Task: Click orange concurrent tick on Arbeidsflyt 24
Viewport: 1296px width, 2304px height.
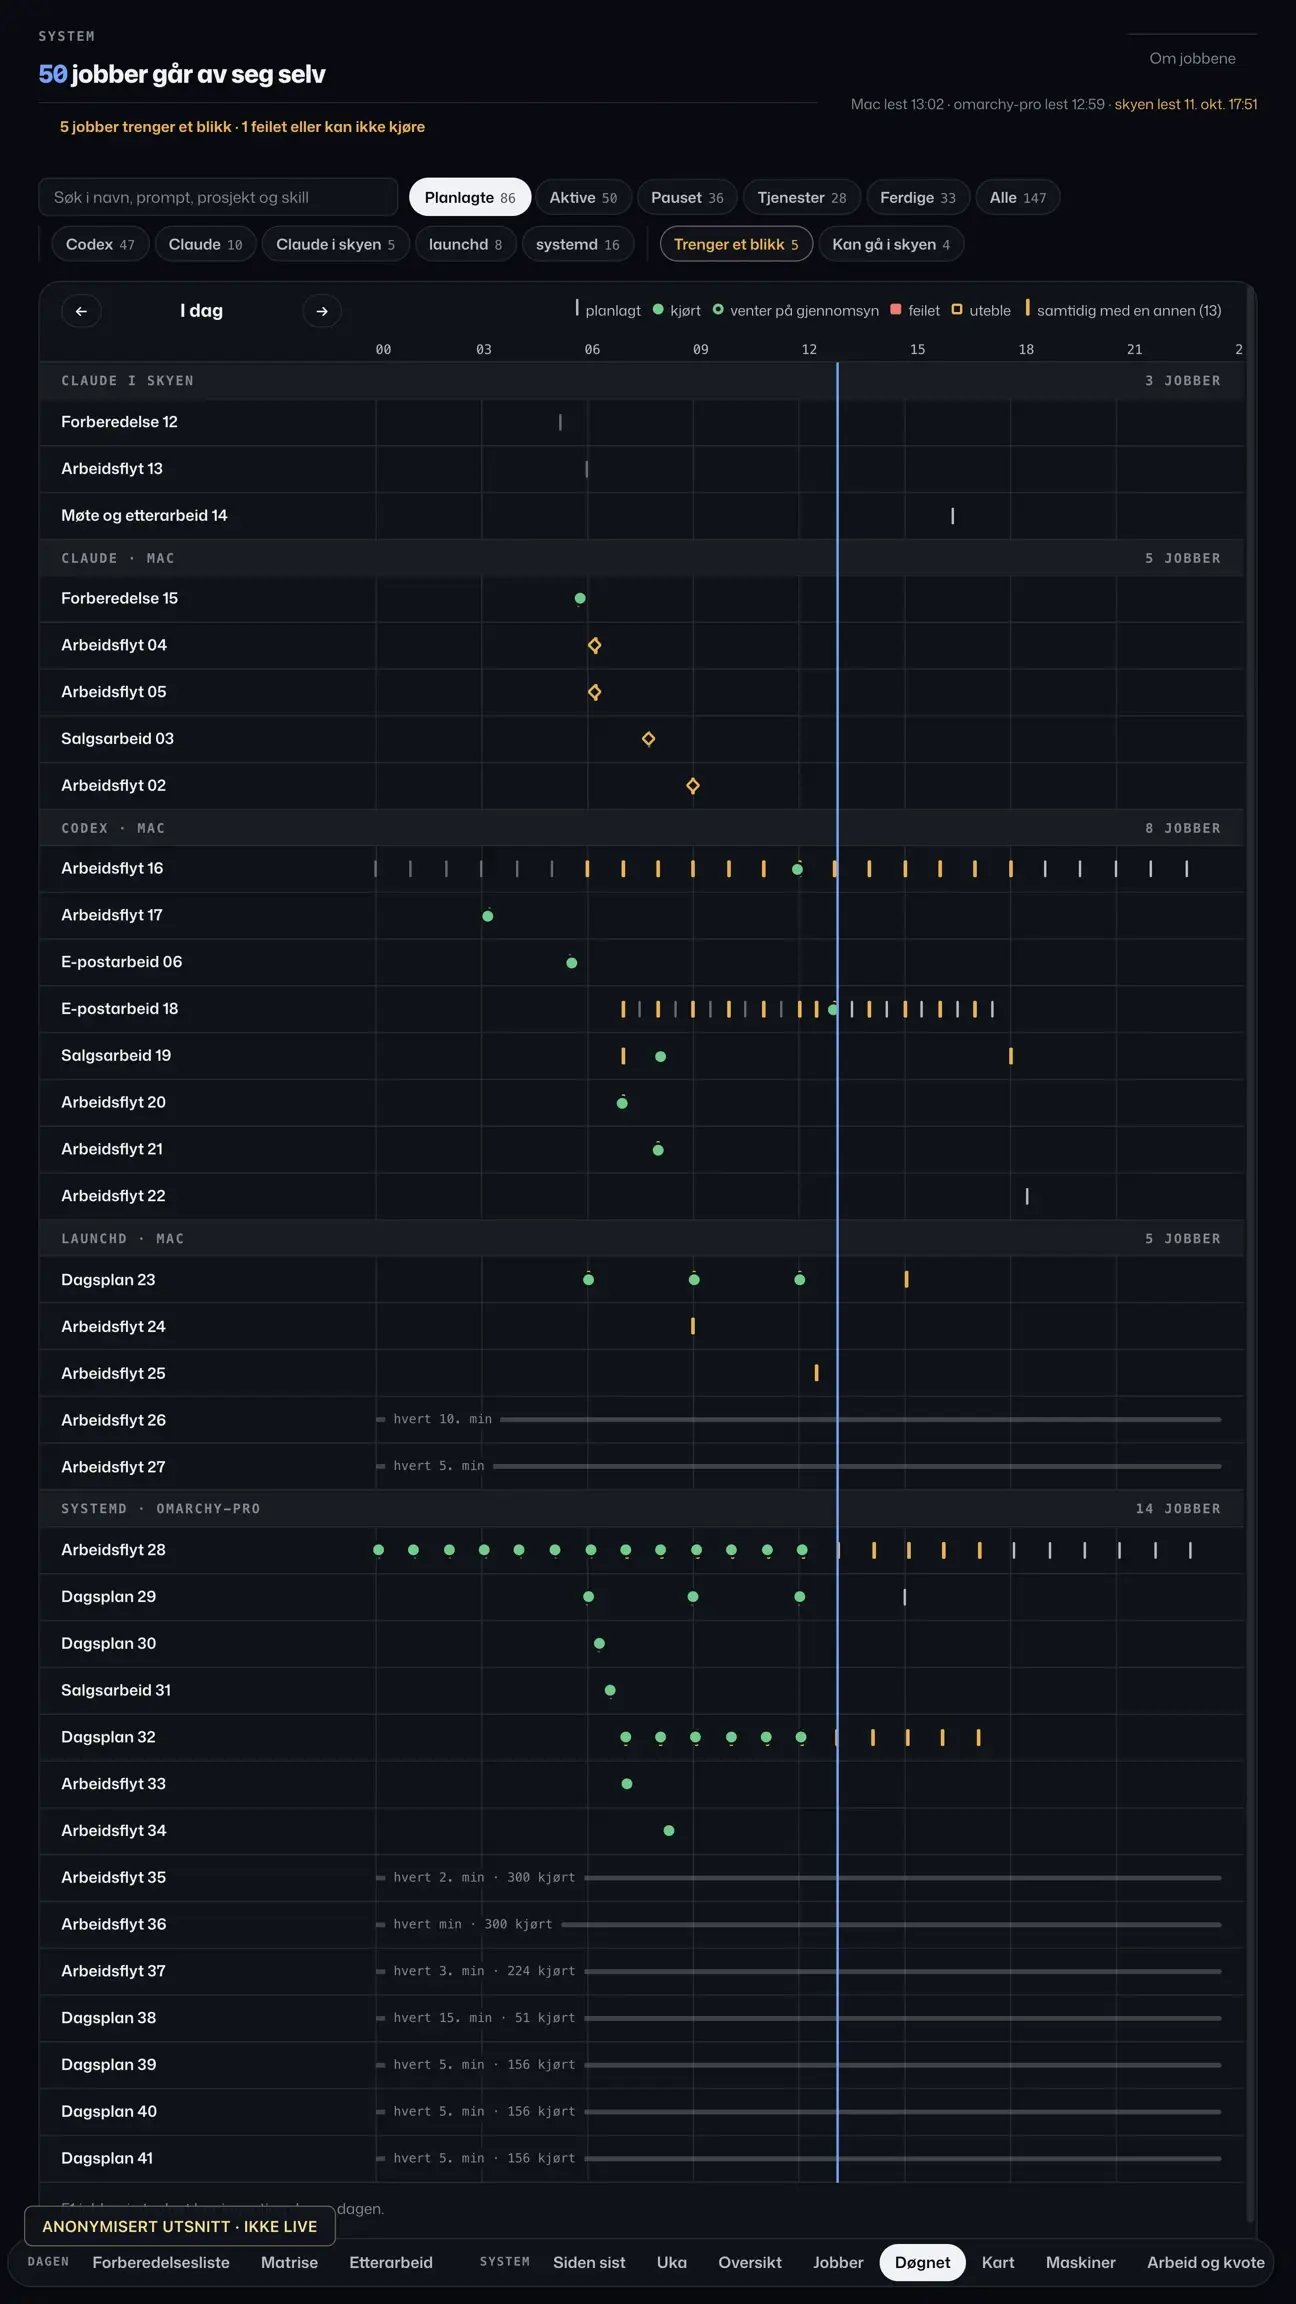Action: (693, 1326)
